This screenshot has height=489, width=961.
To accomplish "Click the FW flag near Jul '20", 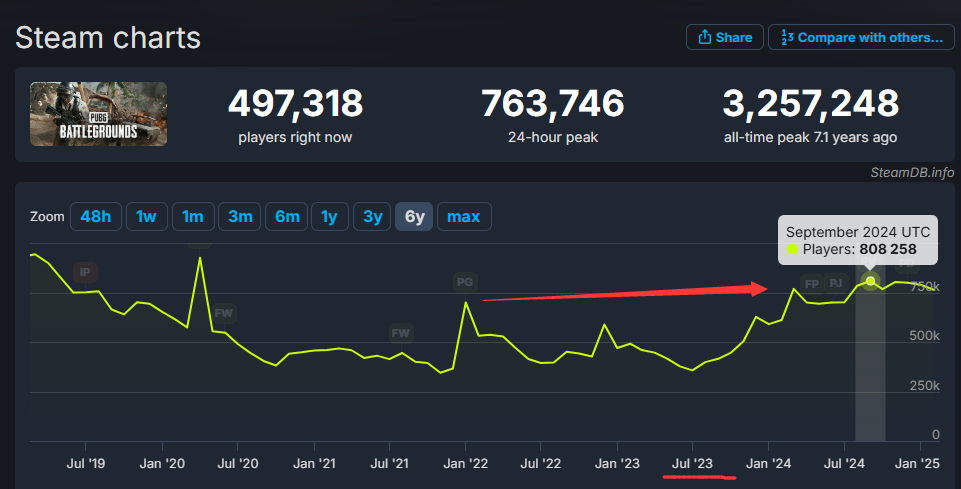I will [x=224, y=313].
